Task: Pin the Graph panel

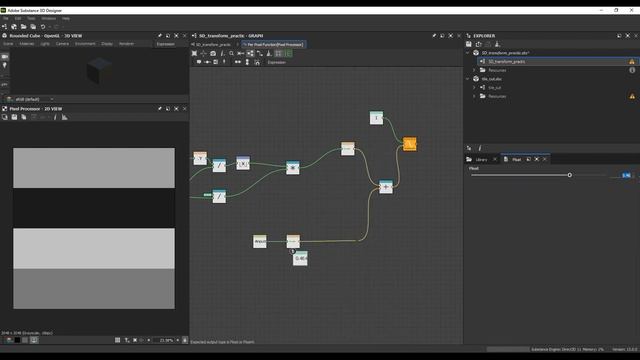Action: (434, 36)
